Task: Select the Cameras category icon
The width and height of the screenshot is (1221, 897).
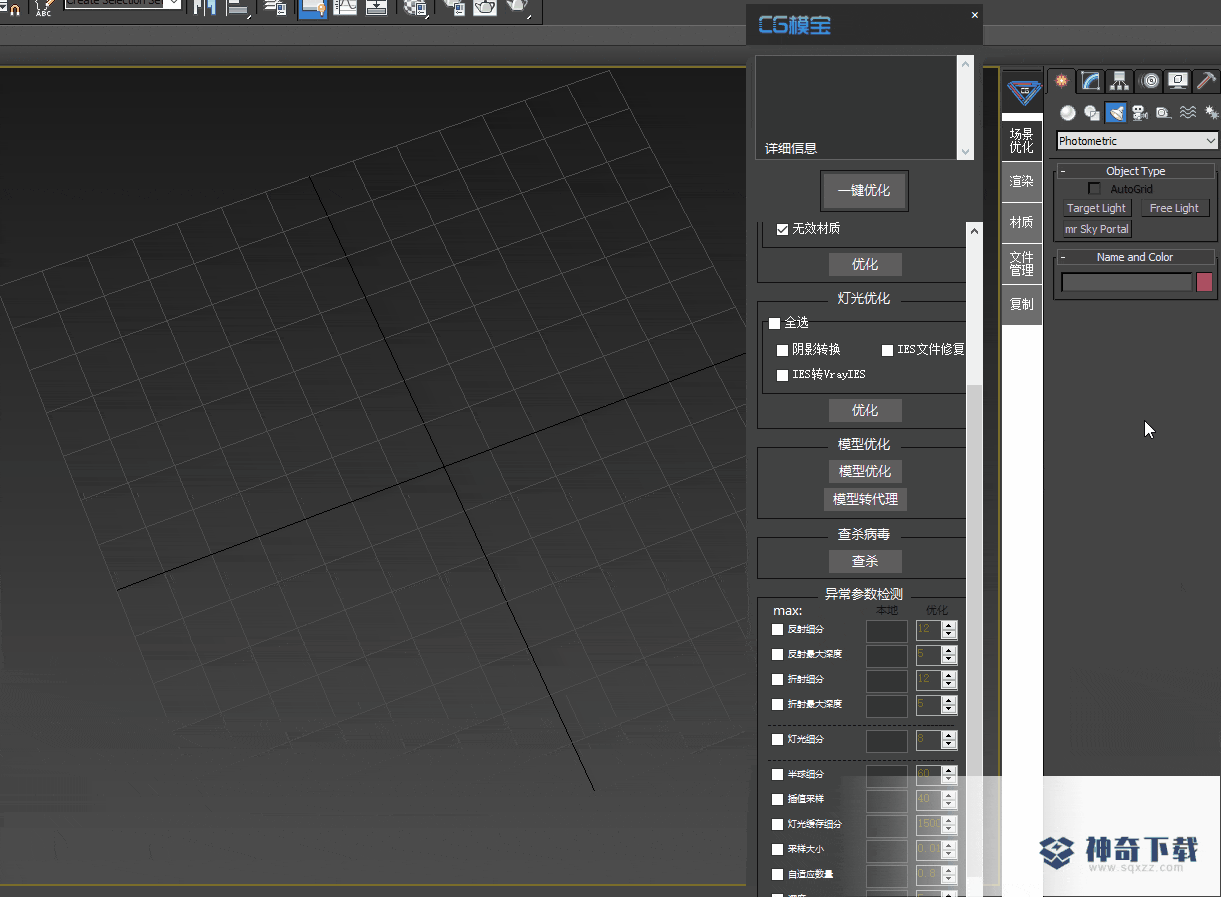Action: click(x=1140, y=113)
